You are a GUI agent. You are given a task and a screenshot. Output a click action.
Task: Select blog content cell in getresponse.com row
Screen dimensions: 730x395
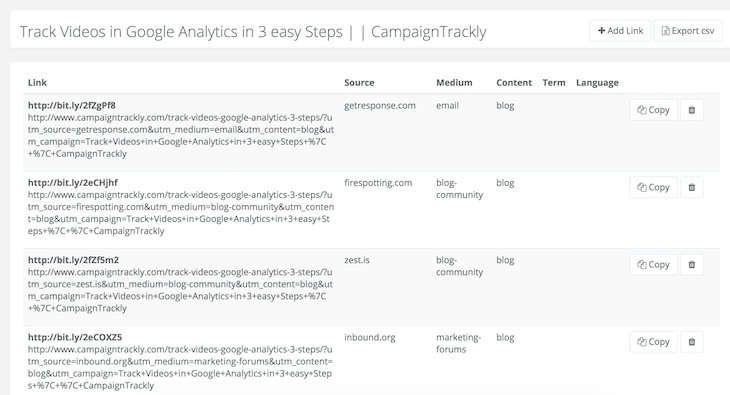pos(505,105)
